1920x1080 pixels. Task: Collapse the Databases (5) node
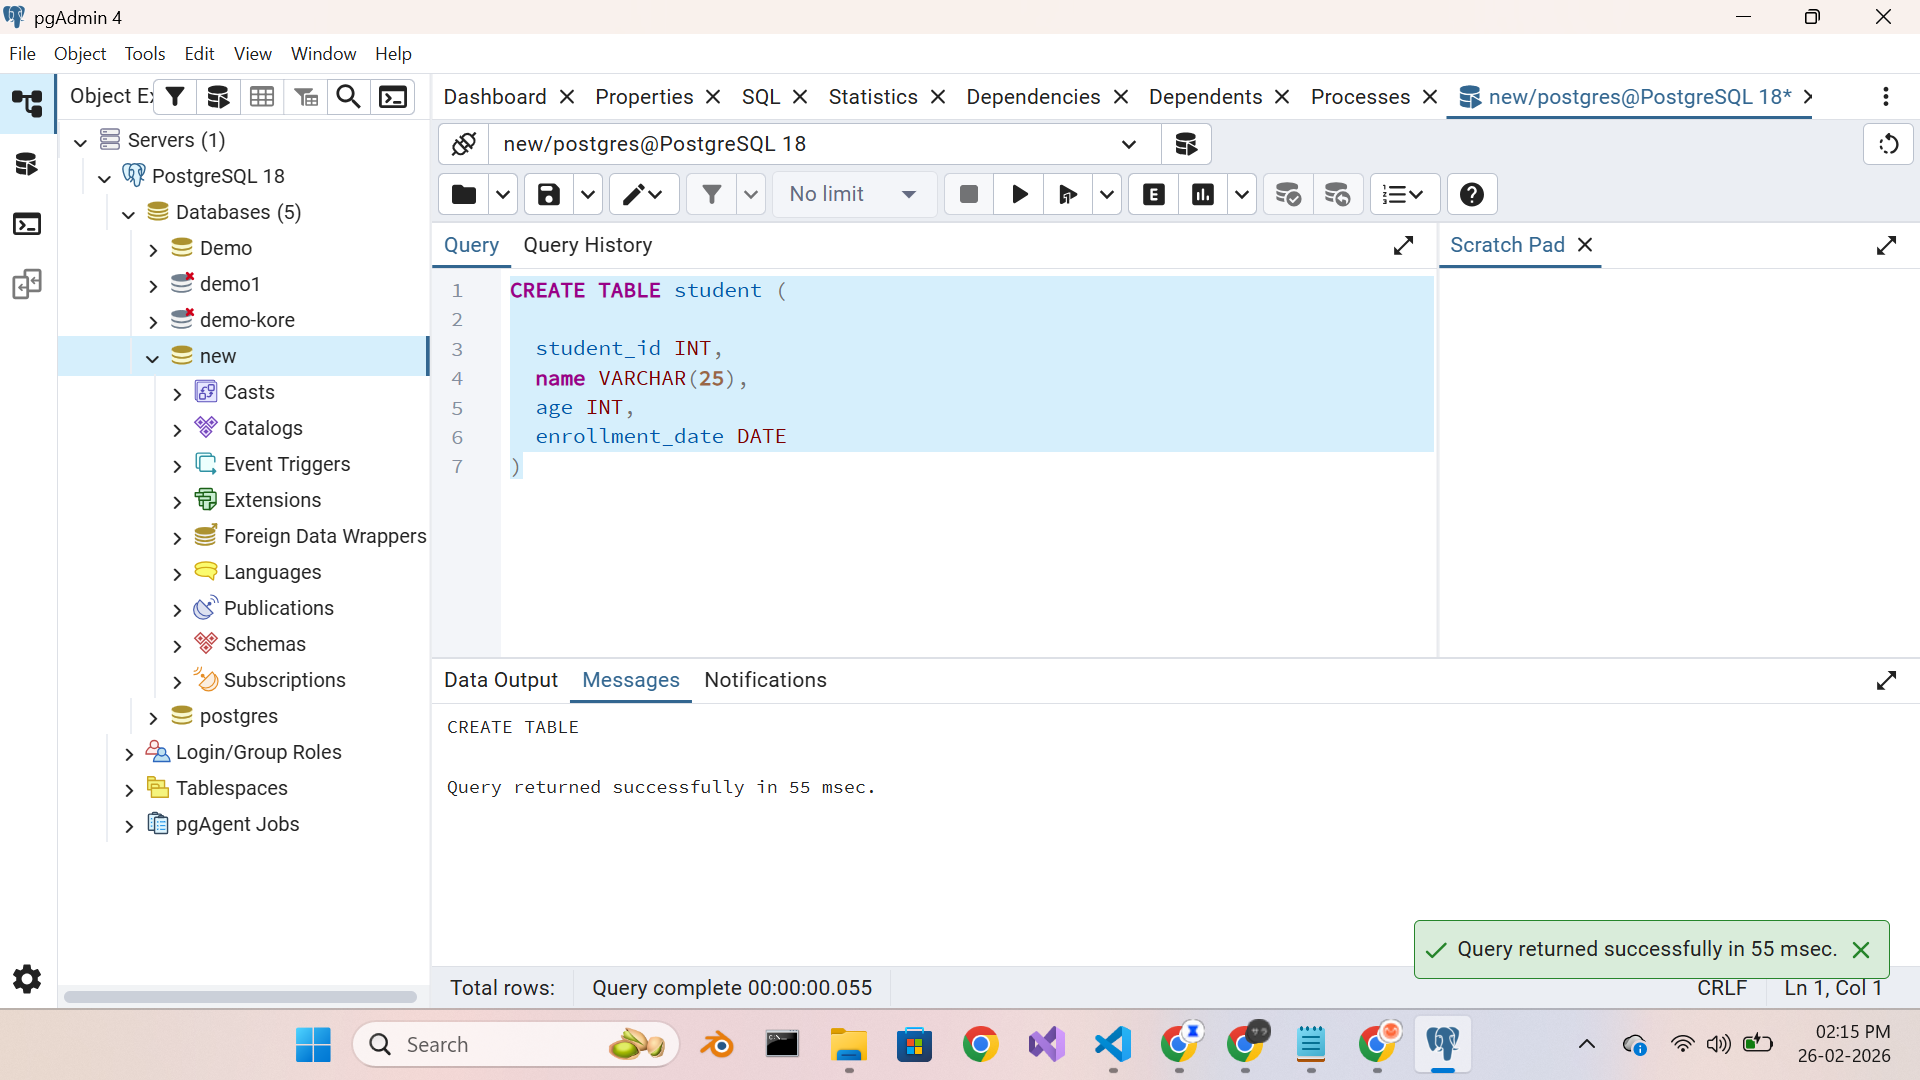click(x=128, y=213)
